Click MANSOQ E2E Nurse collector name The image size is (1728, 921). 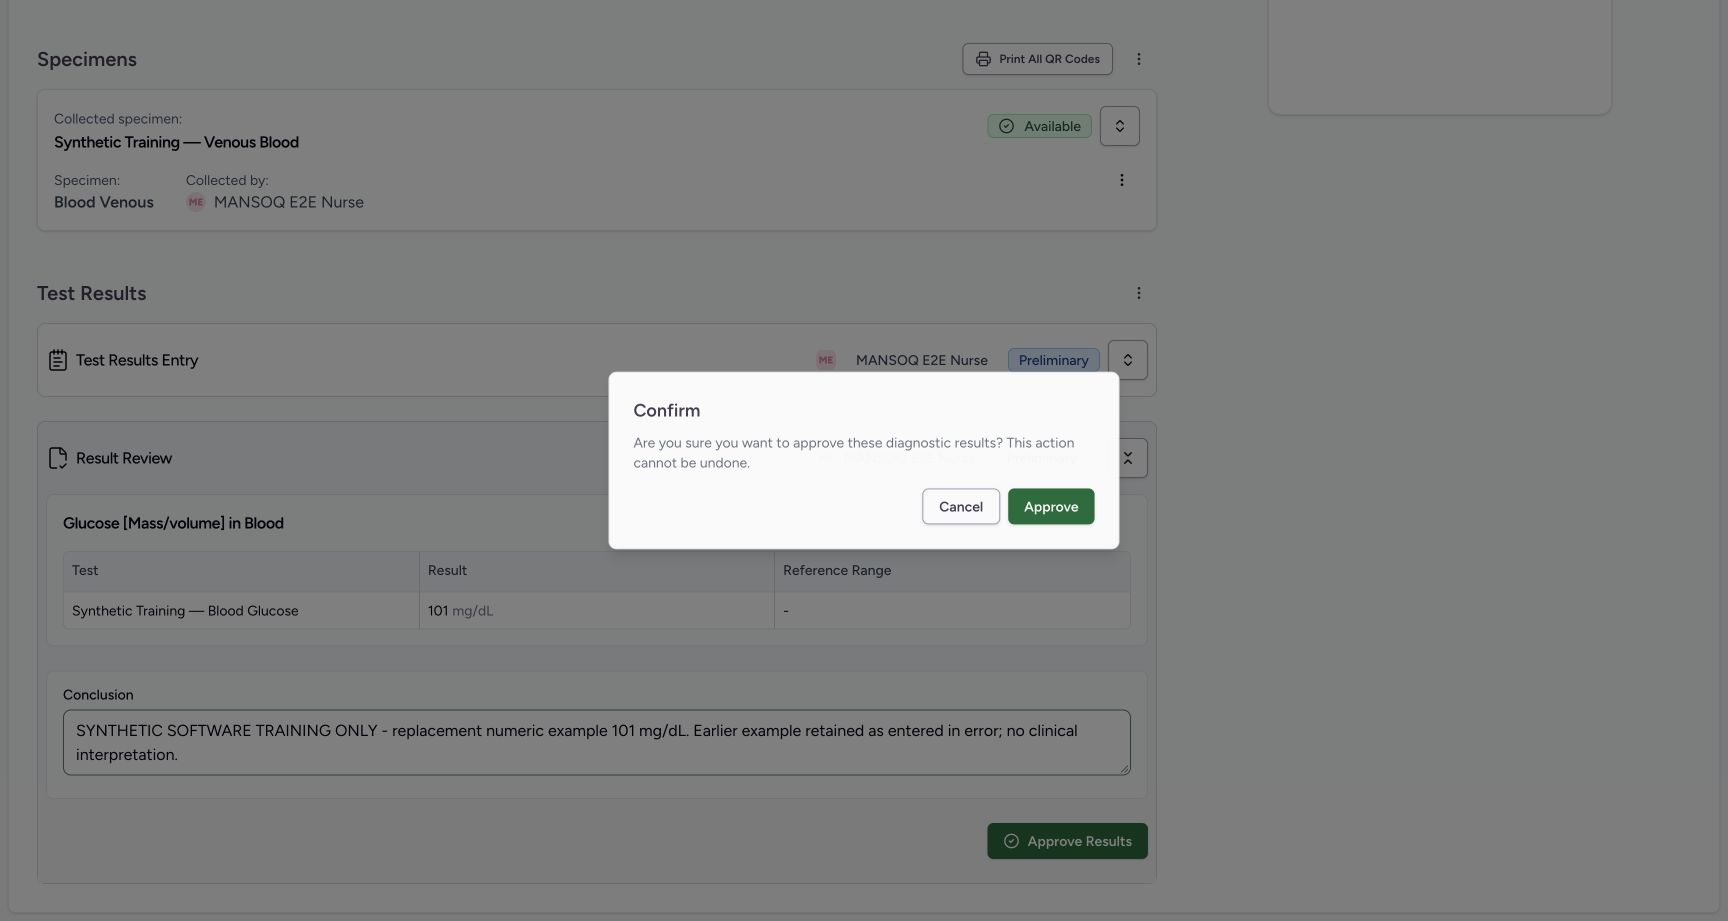click(x=288, y=202)
